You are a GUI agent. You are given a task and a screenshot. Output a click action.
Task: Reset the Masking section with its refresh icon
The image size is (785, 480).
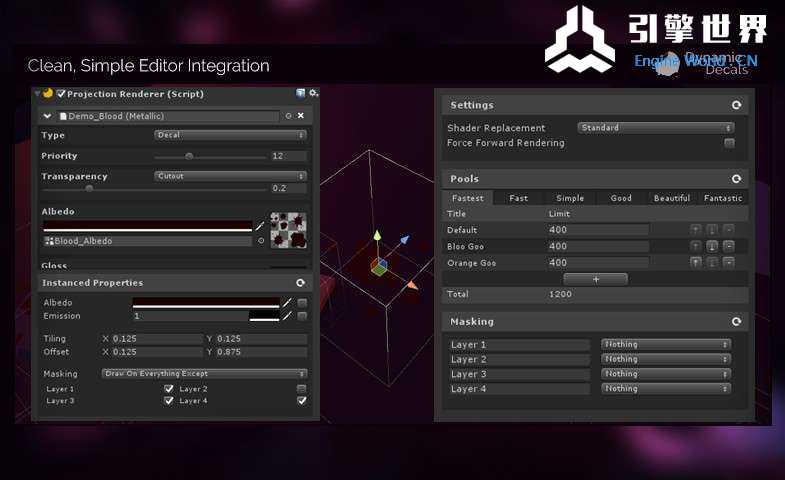pos(737,322)
